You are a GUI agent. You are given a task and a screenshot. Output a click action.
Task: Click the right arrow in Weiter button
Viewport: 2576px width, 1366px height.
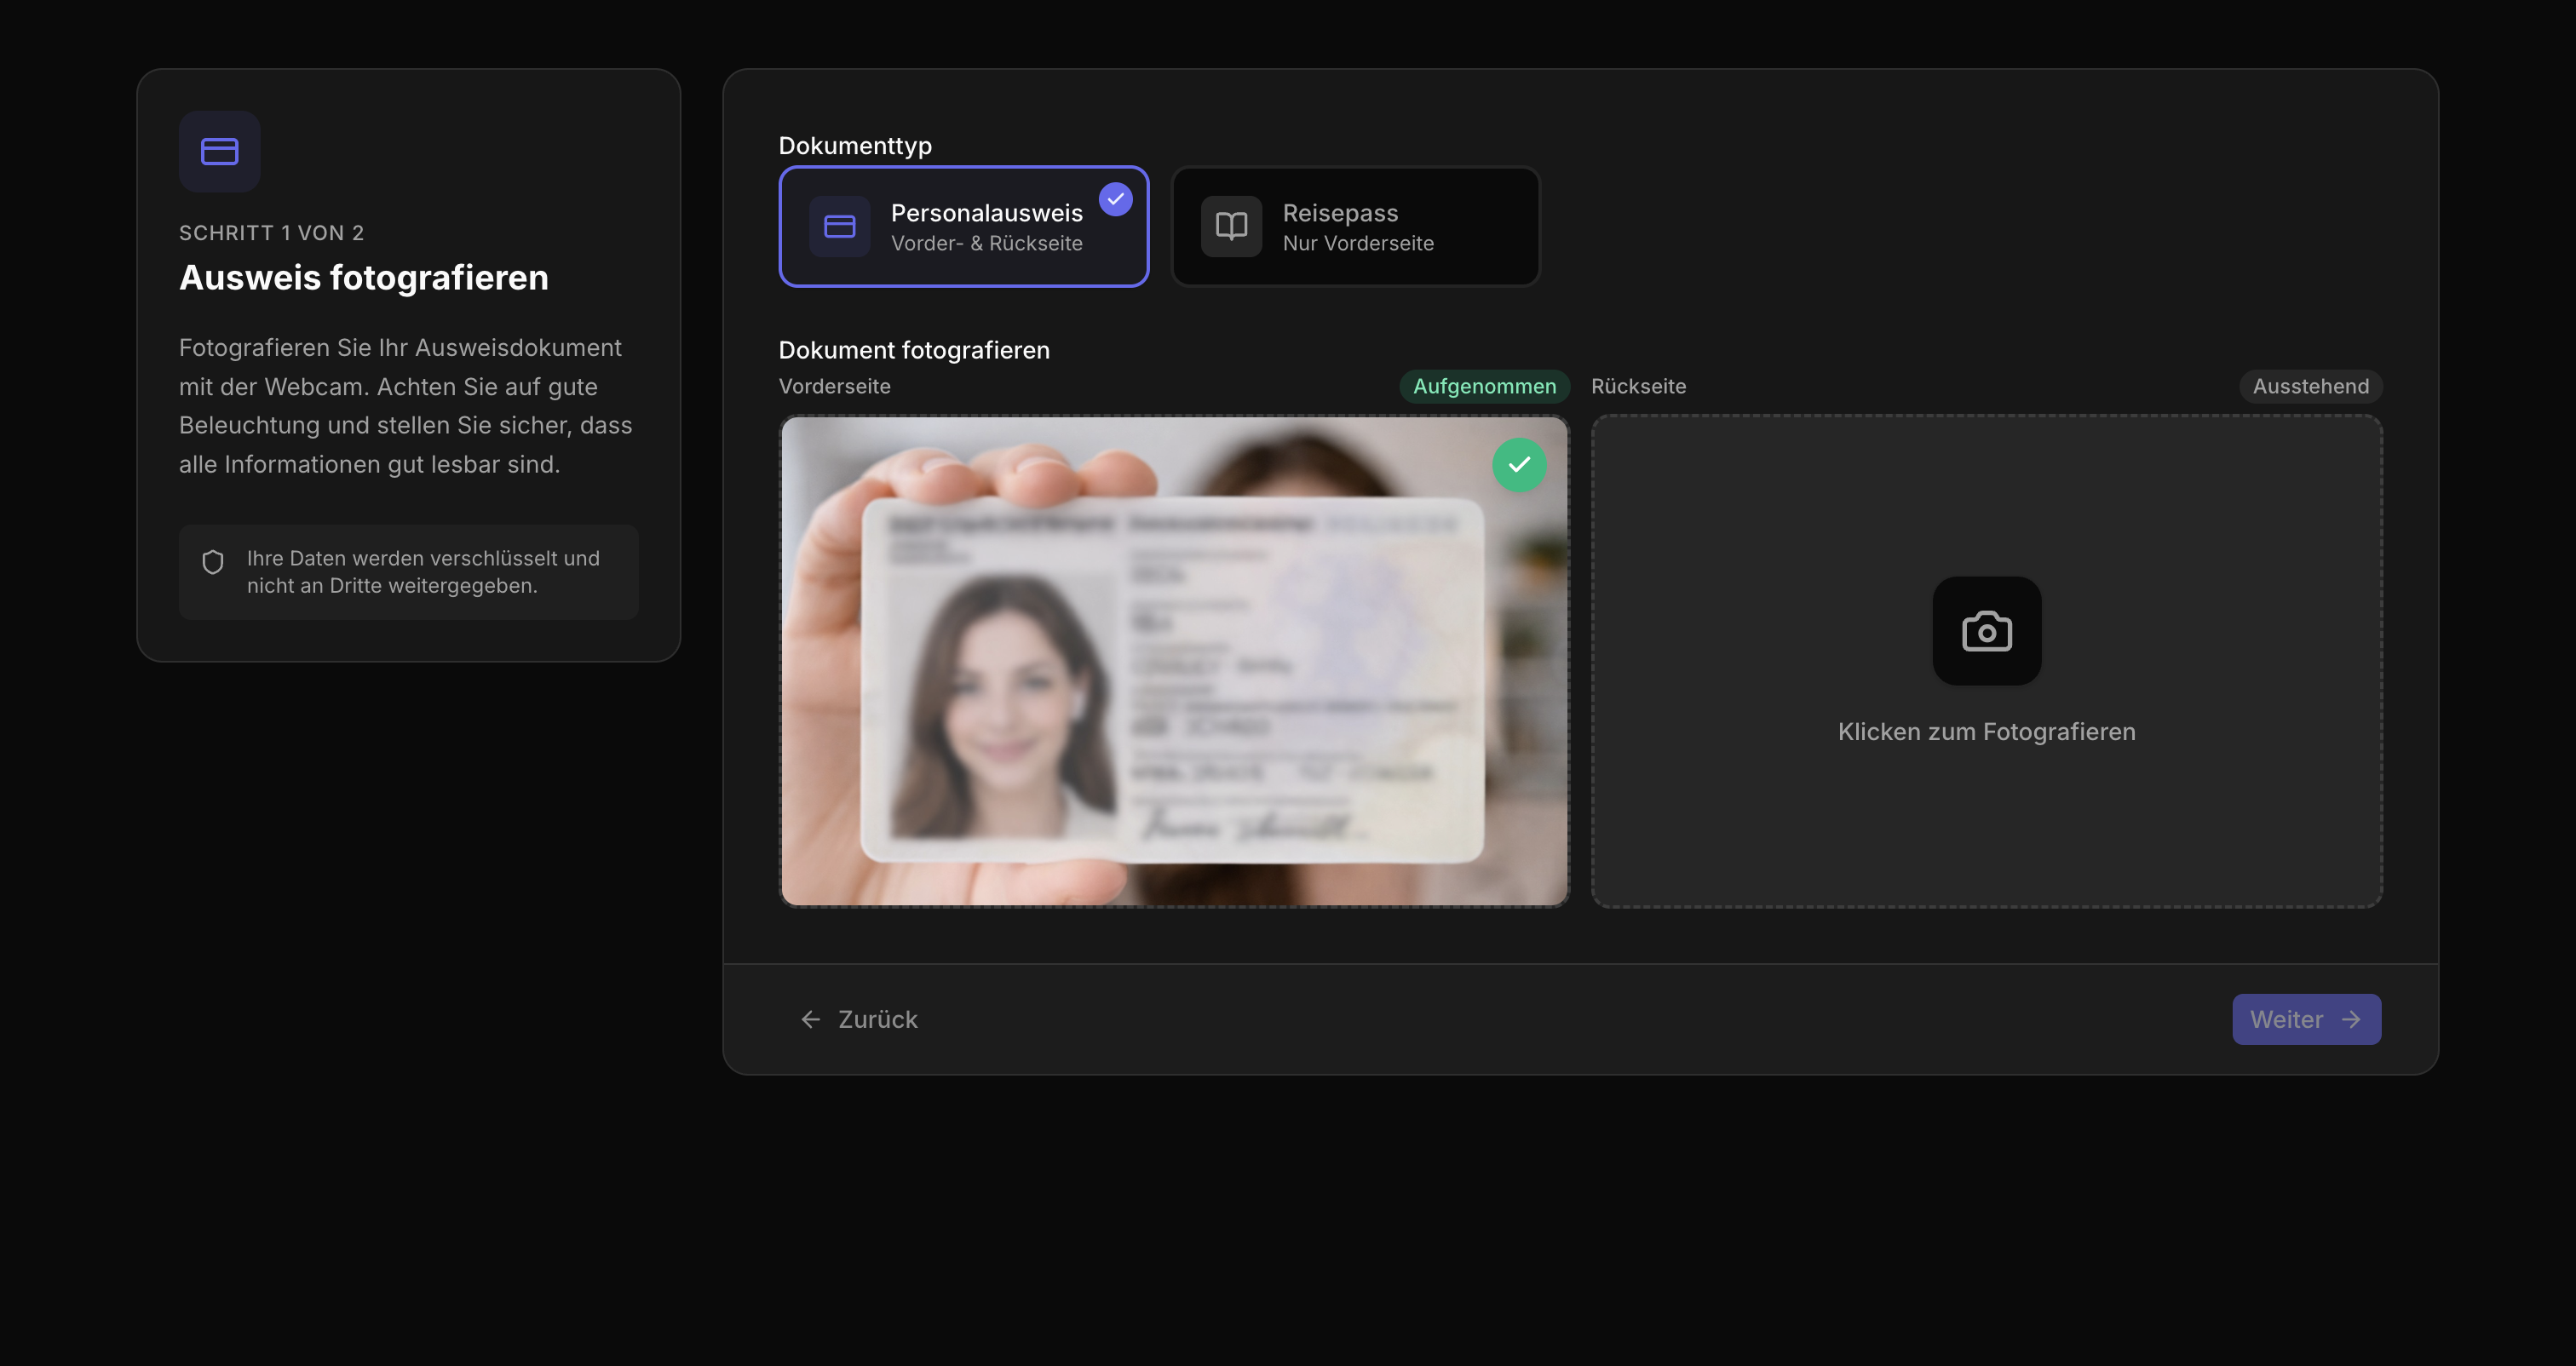click(2351, 1019)
